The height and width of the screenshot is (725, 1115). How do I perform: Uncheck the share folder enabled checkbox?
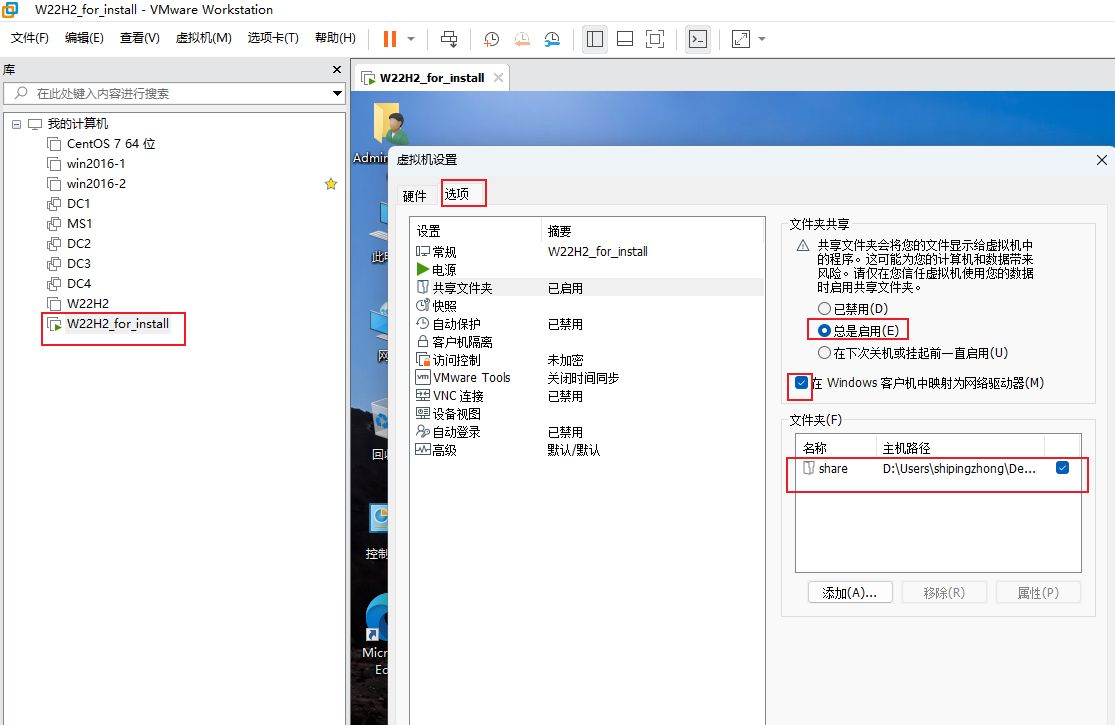coord(1062,468)
